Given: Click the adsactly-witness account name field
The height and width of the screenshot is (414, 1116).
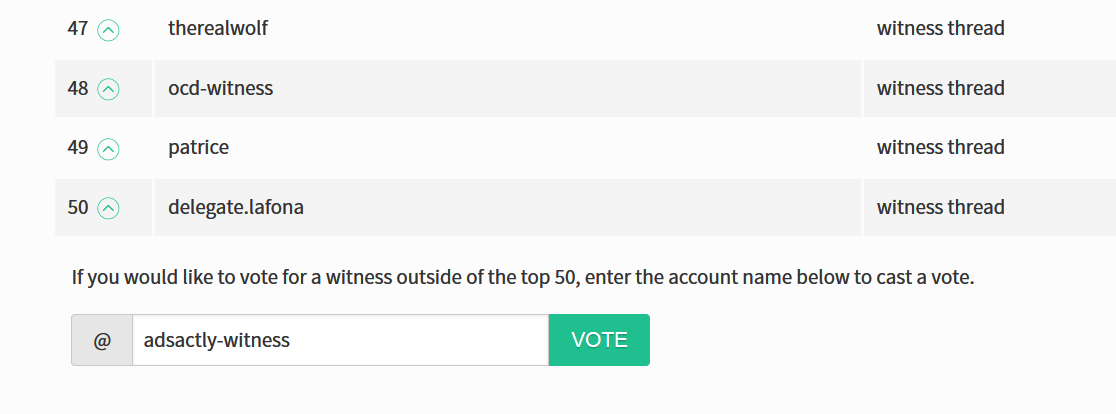Looking at the screenshot, I should (340, 340).
